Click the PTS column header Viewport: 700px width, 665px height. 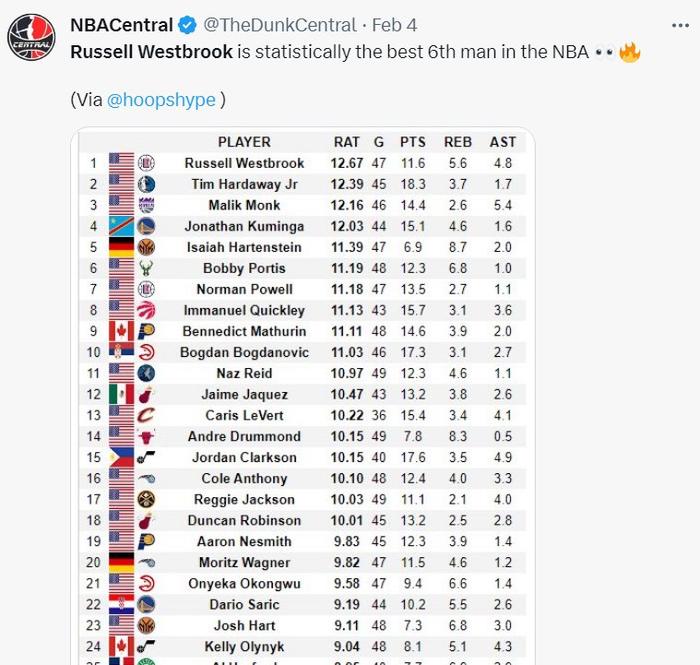(x=412, y=142)
